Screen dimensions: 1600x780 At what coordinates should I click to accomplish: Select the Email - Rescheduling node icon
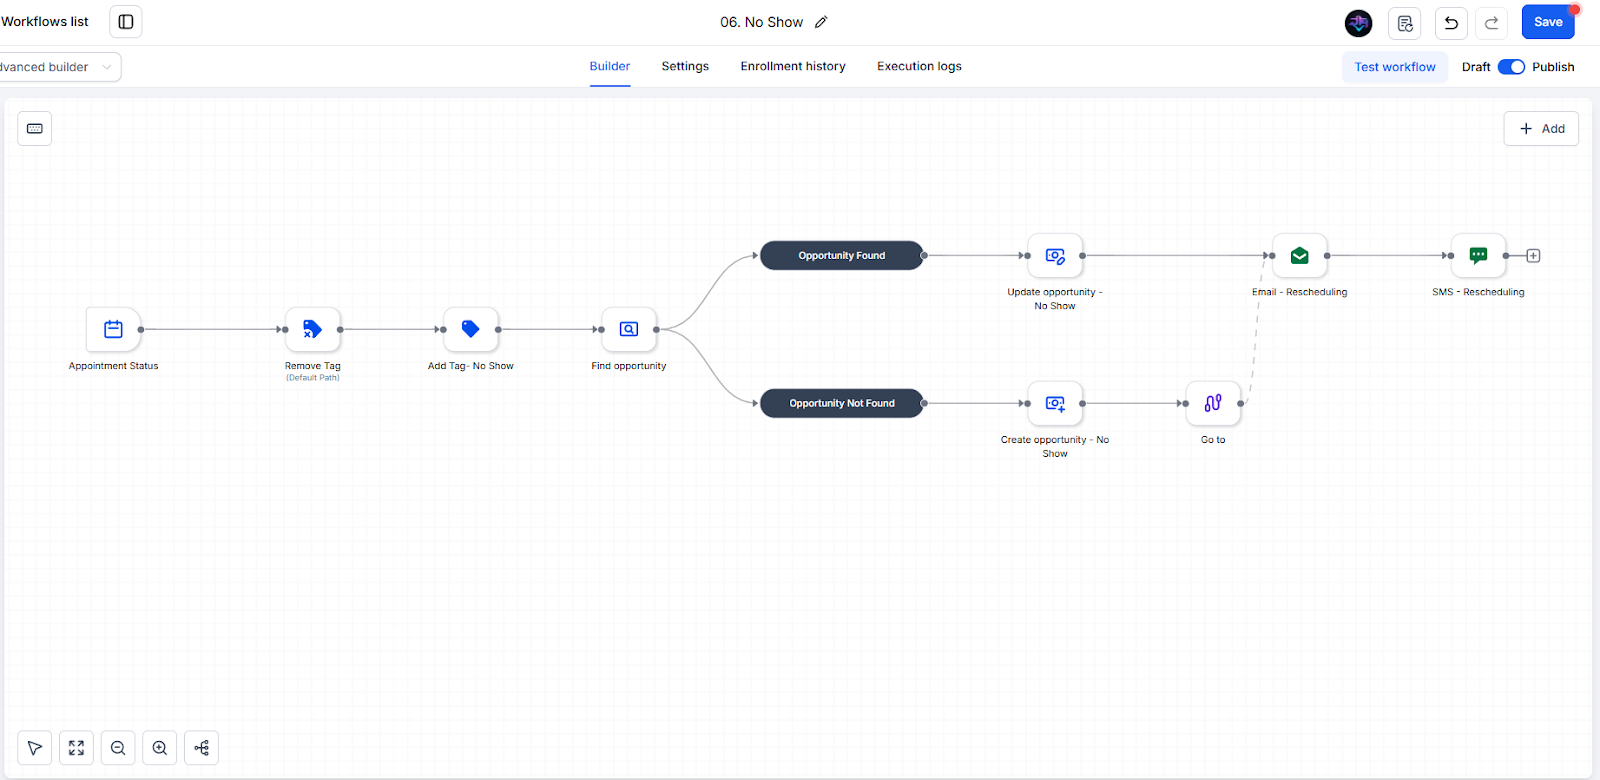(x=1300, y=256)
